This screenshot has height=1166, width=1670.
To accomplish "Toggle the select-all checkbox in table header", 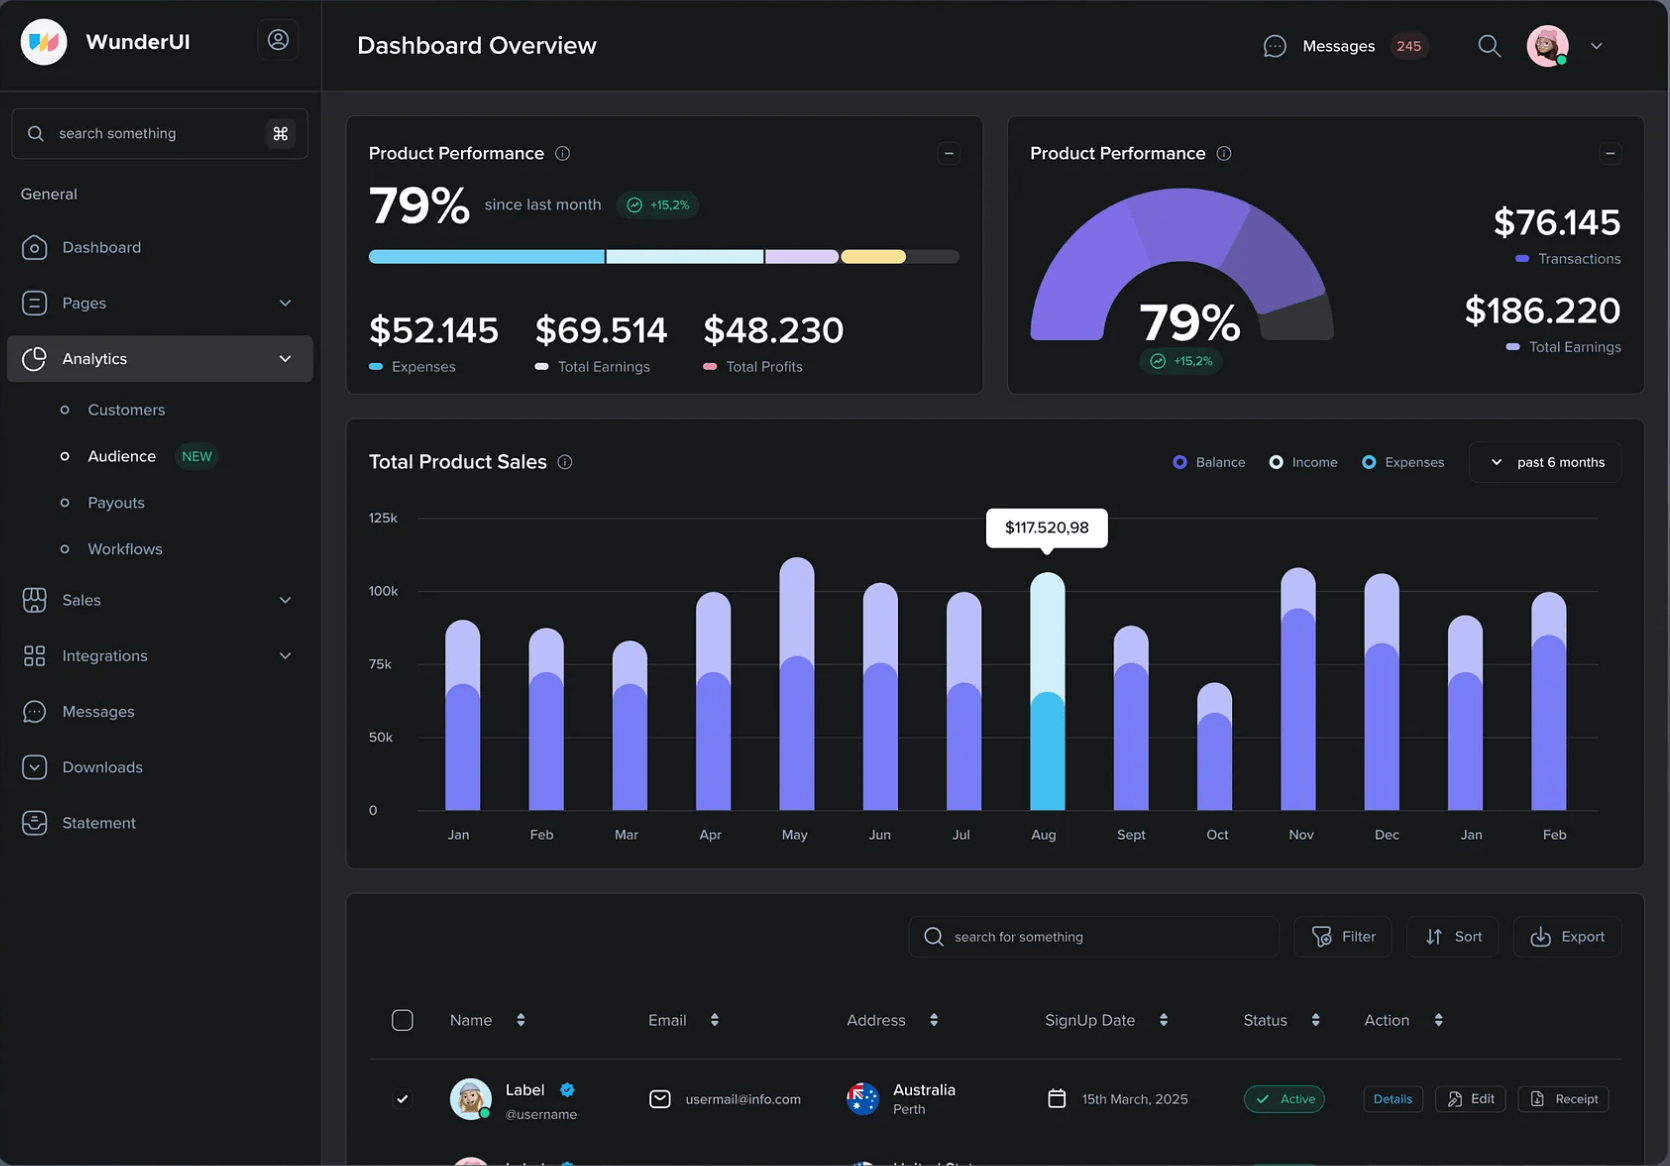I will click(x=402, y=1020).
